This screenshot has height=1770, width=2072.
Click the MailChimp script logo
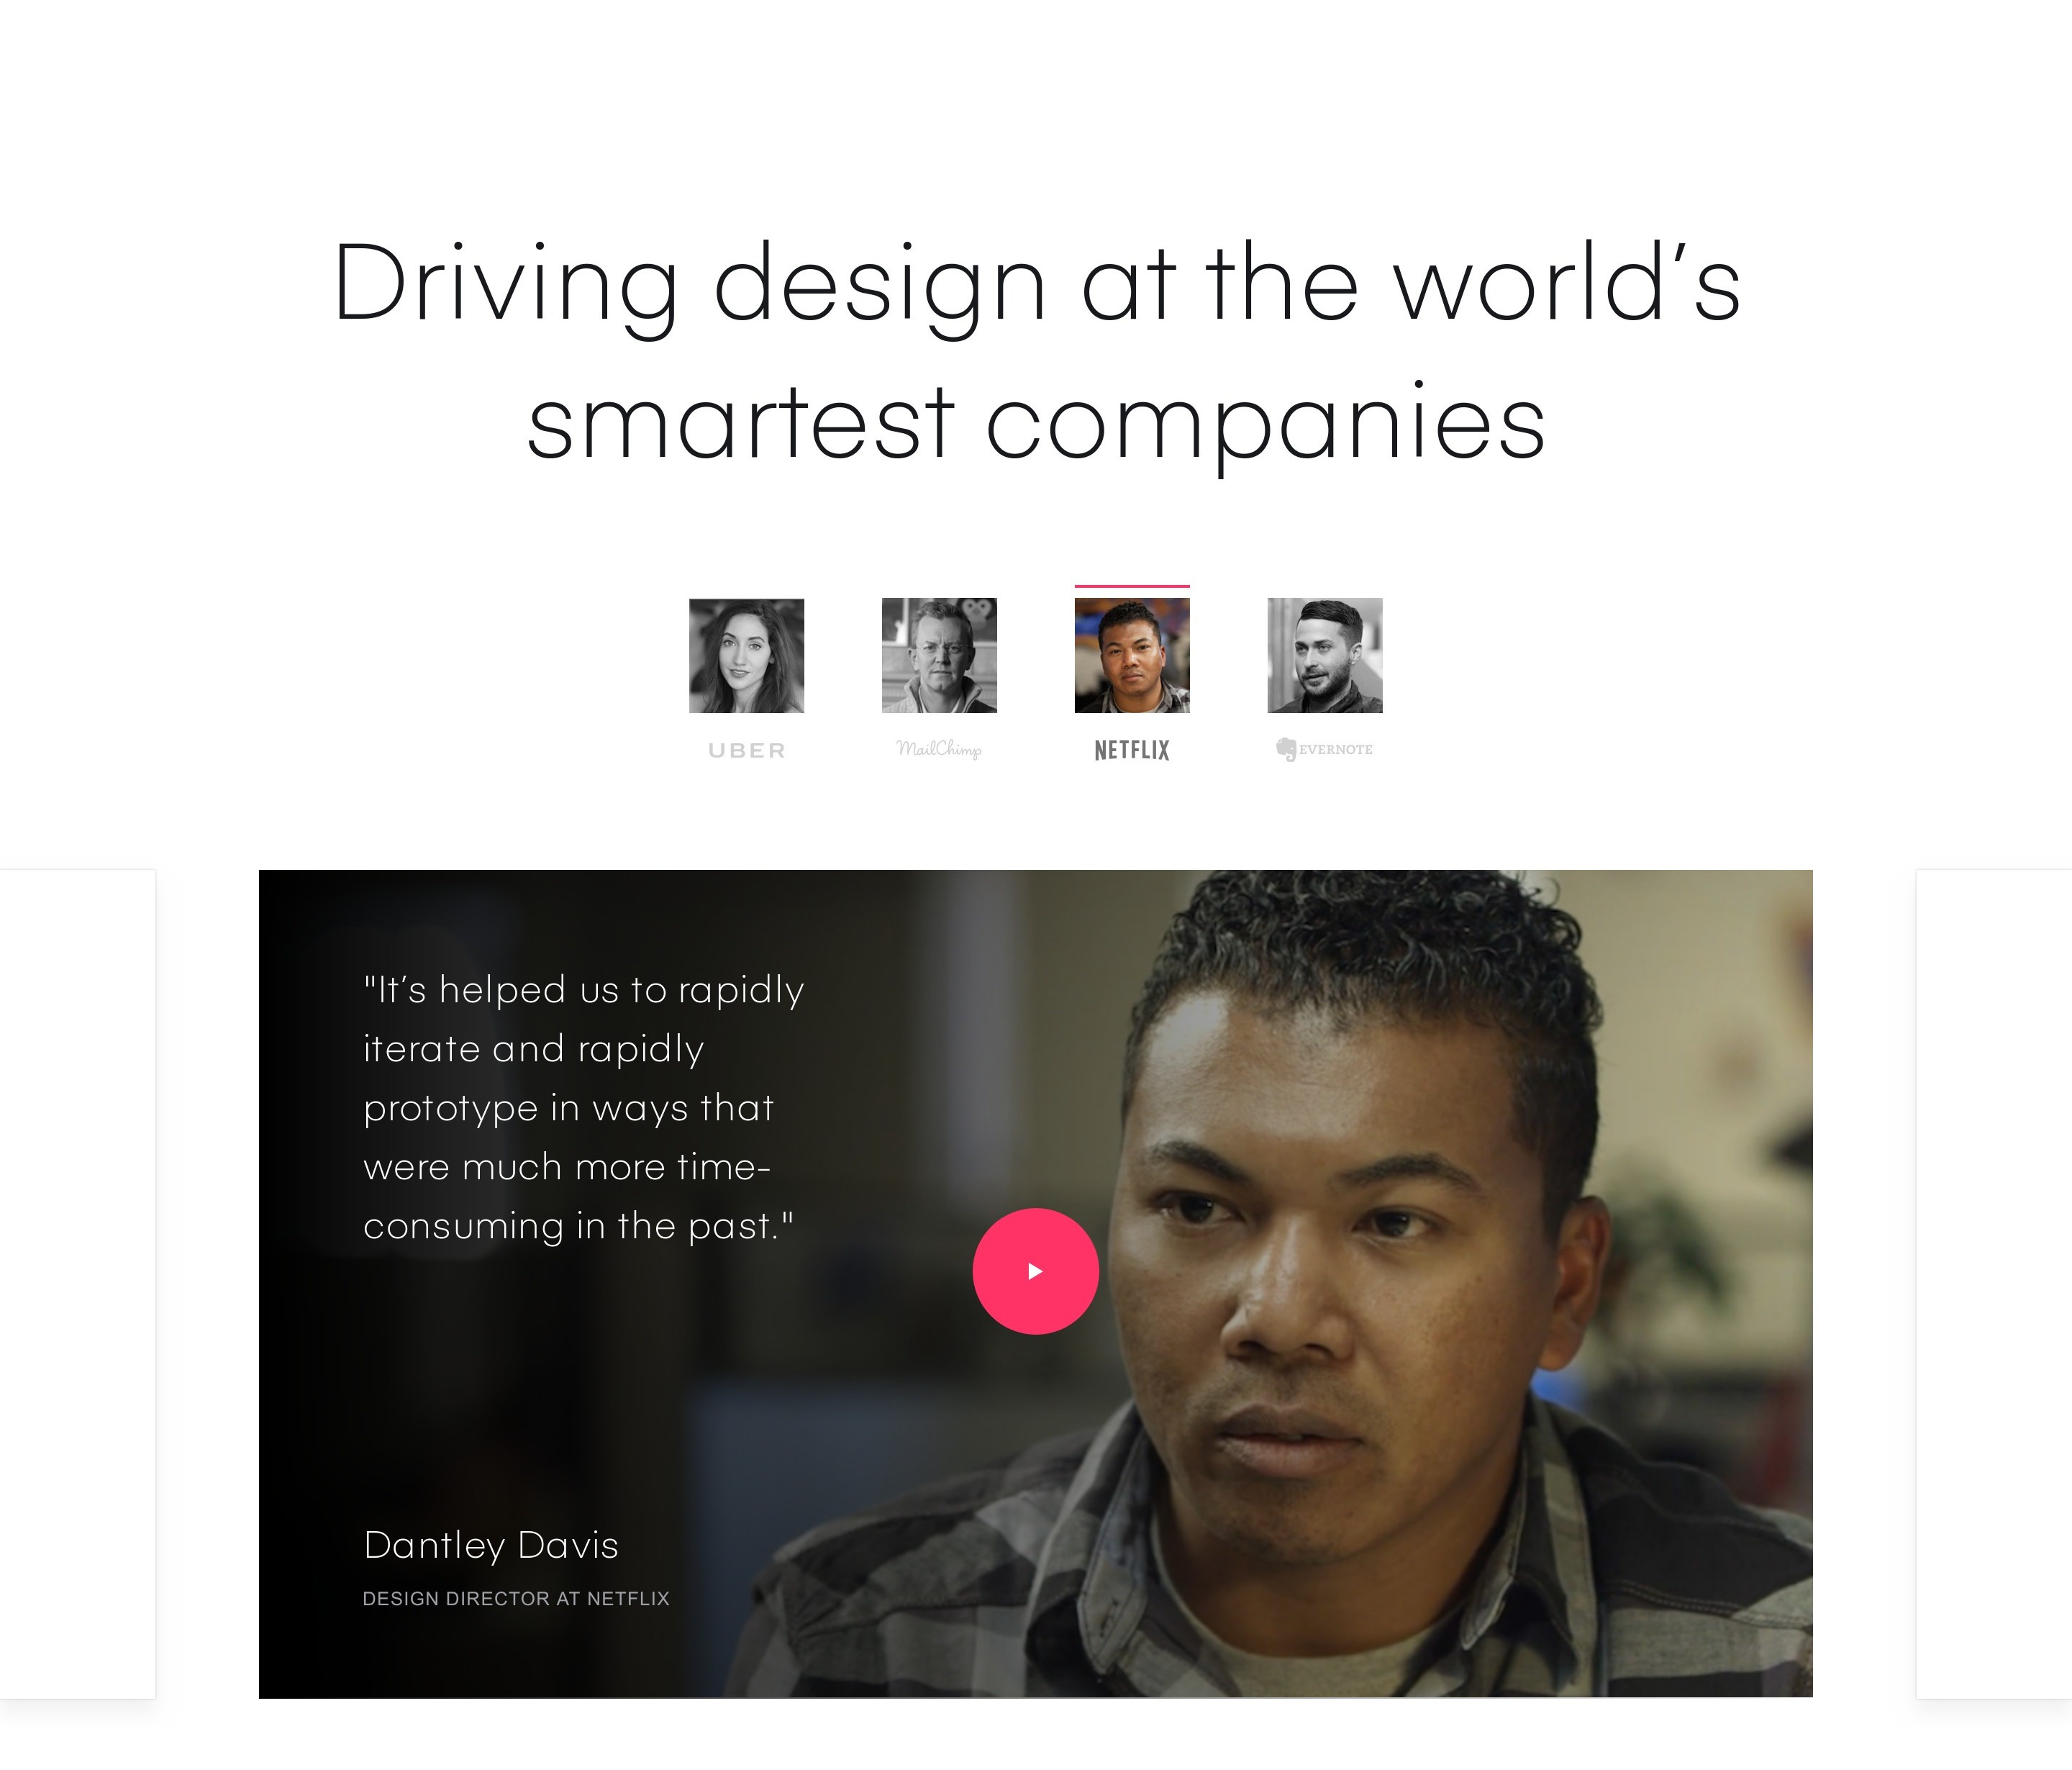click(x=939, y=749)
